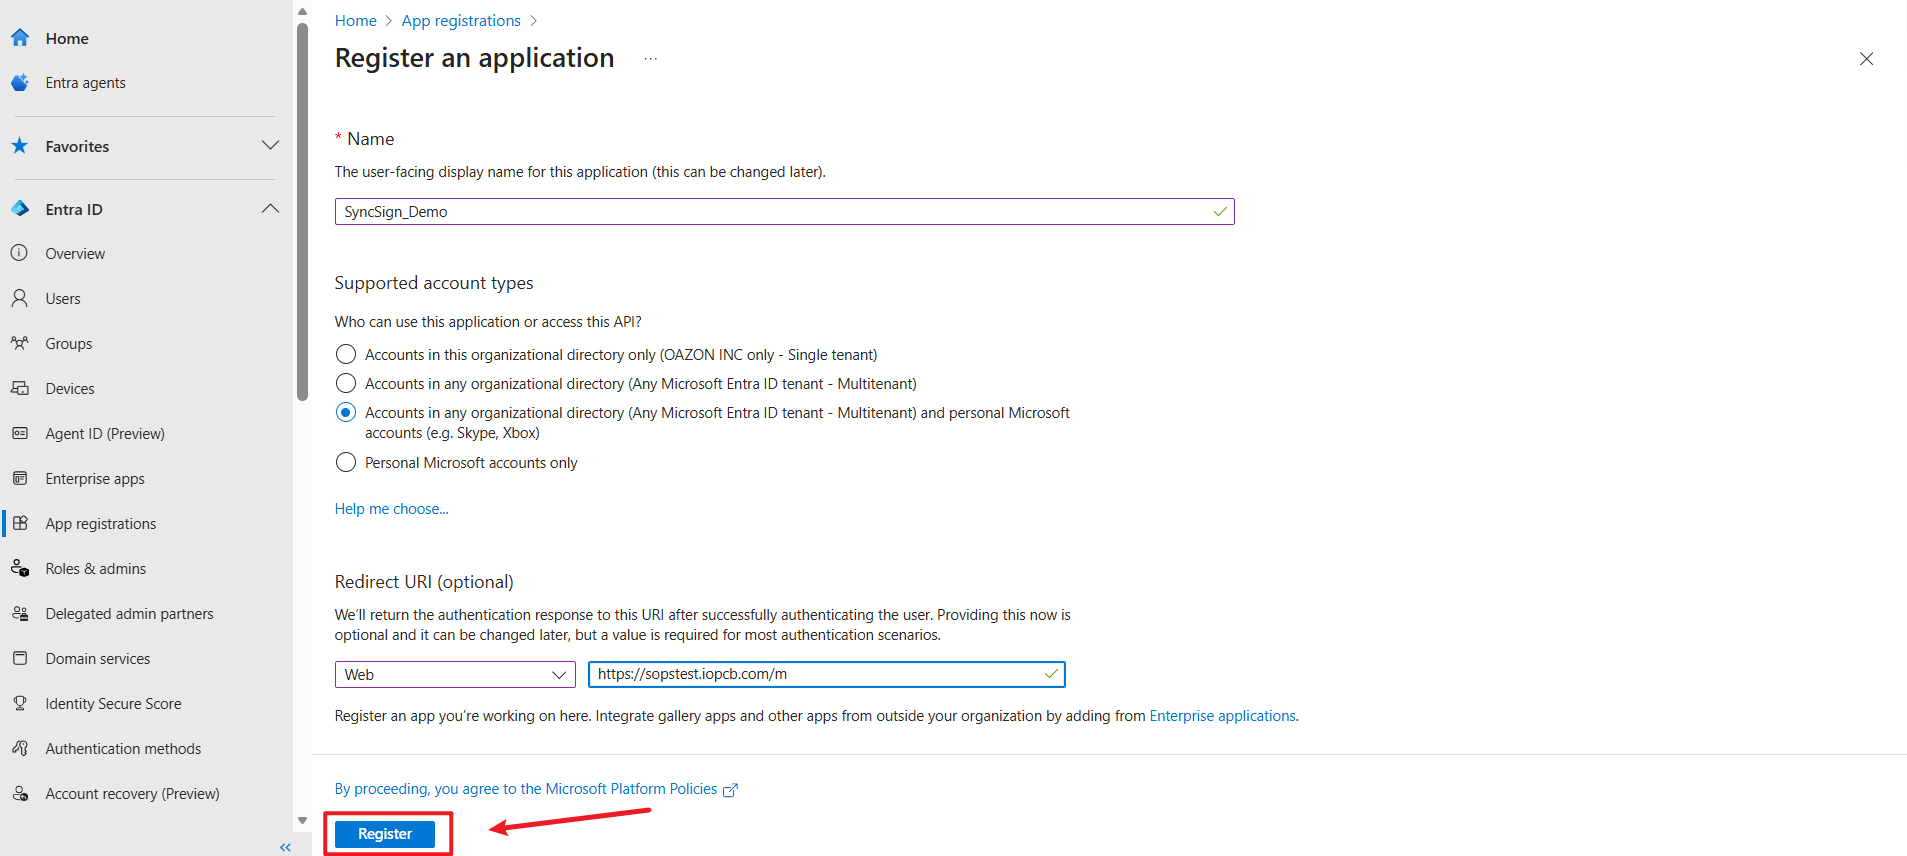Open the Web platform dropdown

click(x=455, y=675)
